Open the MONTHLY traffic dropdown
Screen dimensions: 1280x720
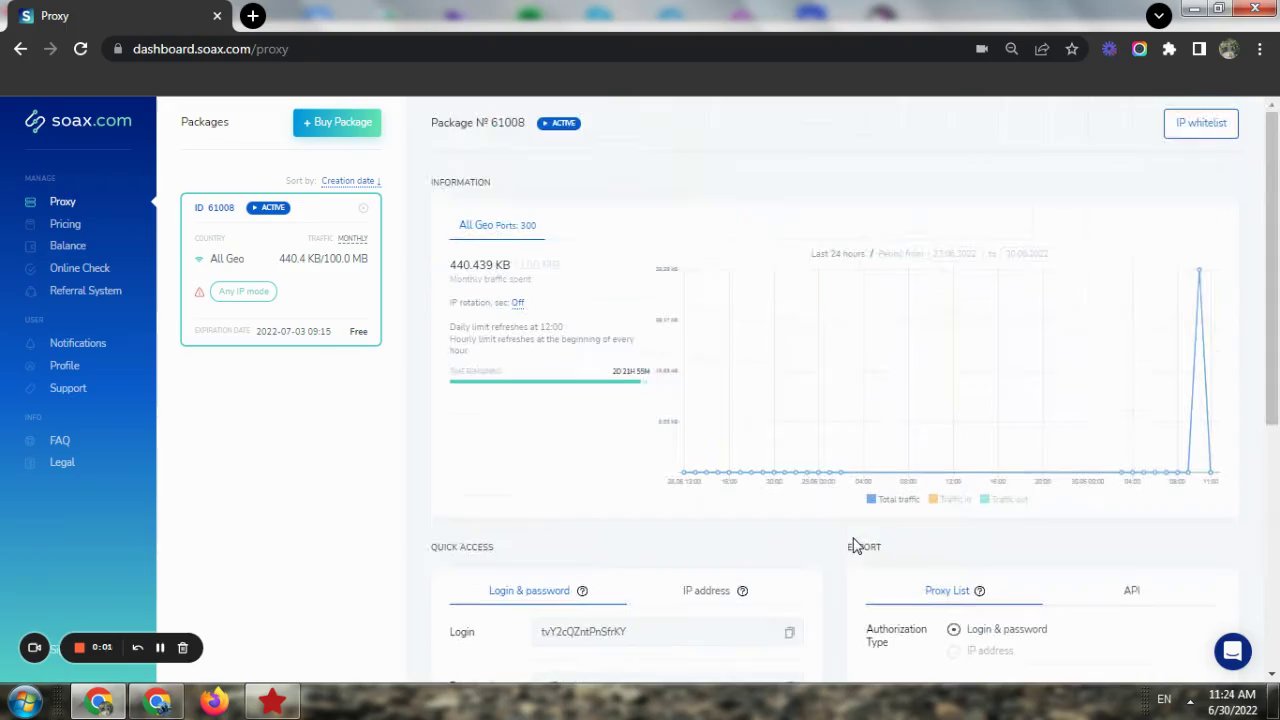[x=352, y=238]
